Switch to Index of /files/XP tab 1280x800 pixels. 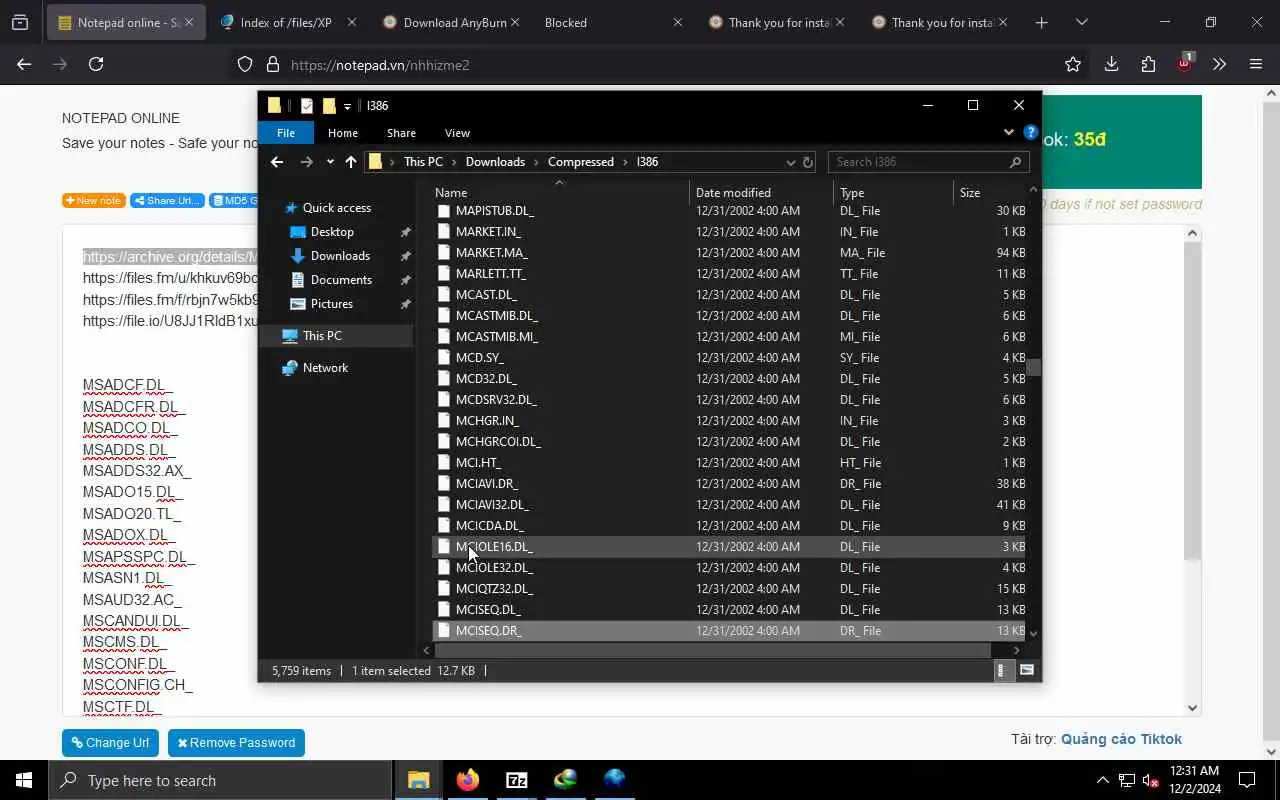[287, 22]
